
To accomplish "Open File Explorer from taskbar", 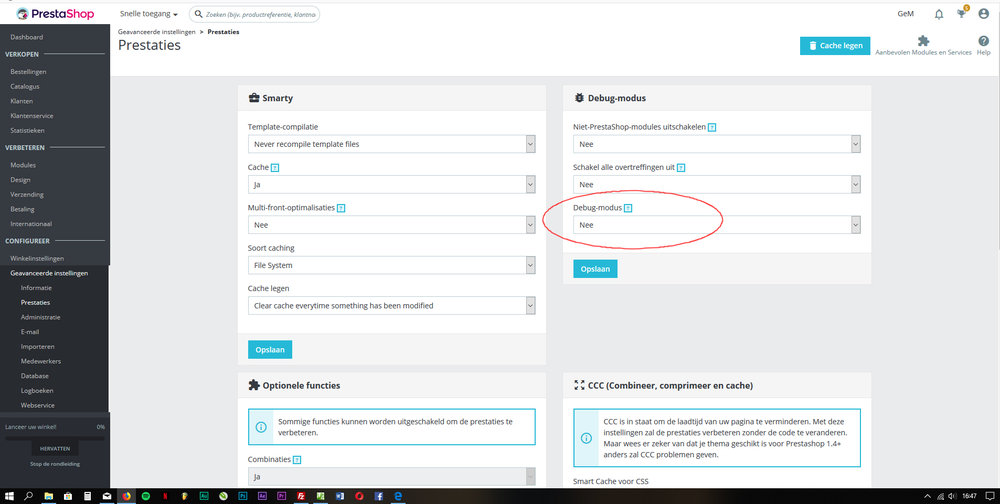I will coord(48,496).
